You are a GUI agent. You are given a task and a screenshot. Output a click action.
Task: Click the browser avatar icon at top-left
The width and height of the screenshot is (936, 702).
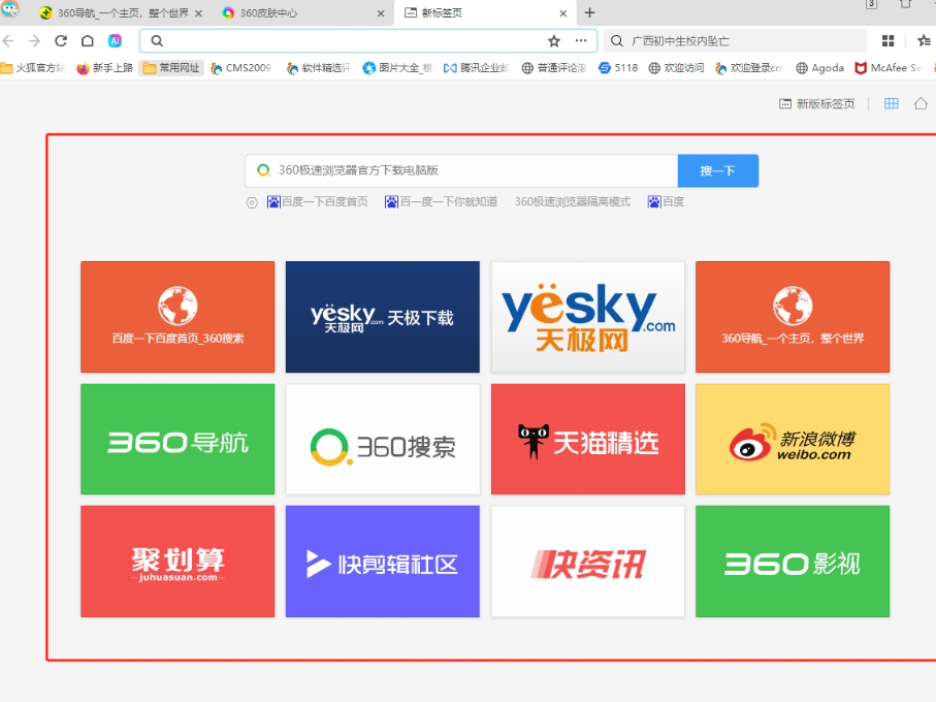coord(10,8)
